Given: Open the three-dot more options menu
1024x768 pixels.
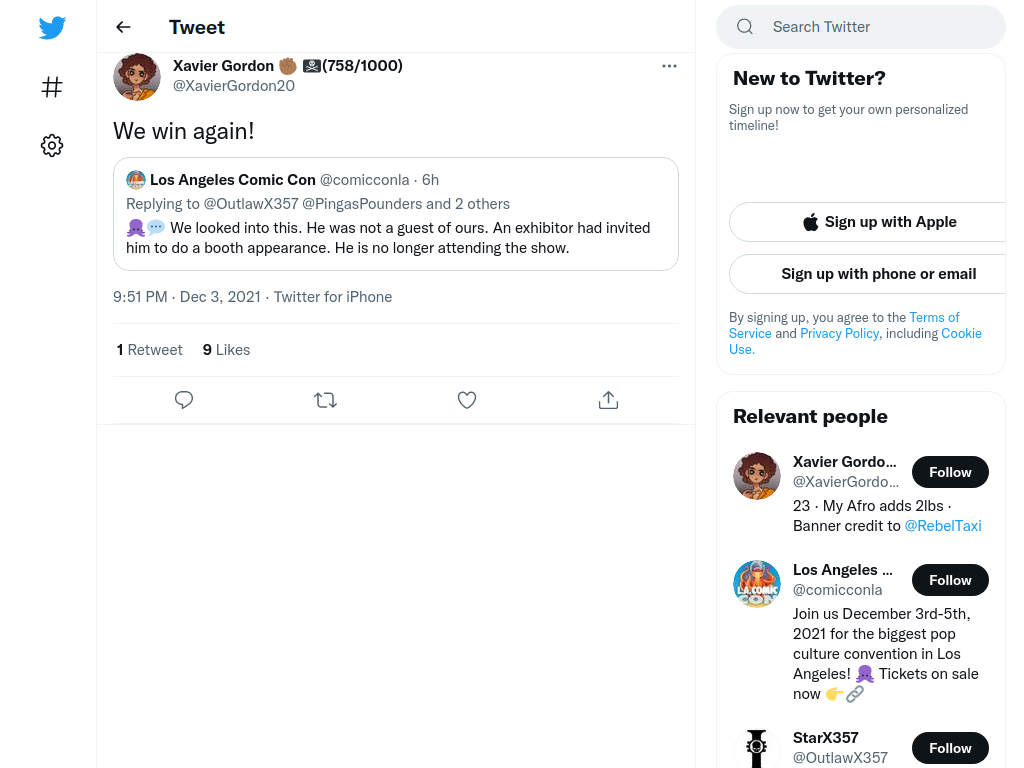Looking at the screenshot, I should click(x=669, y=66).
